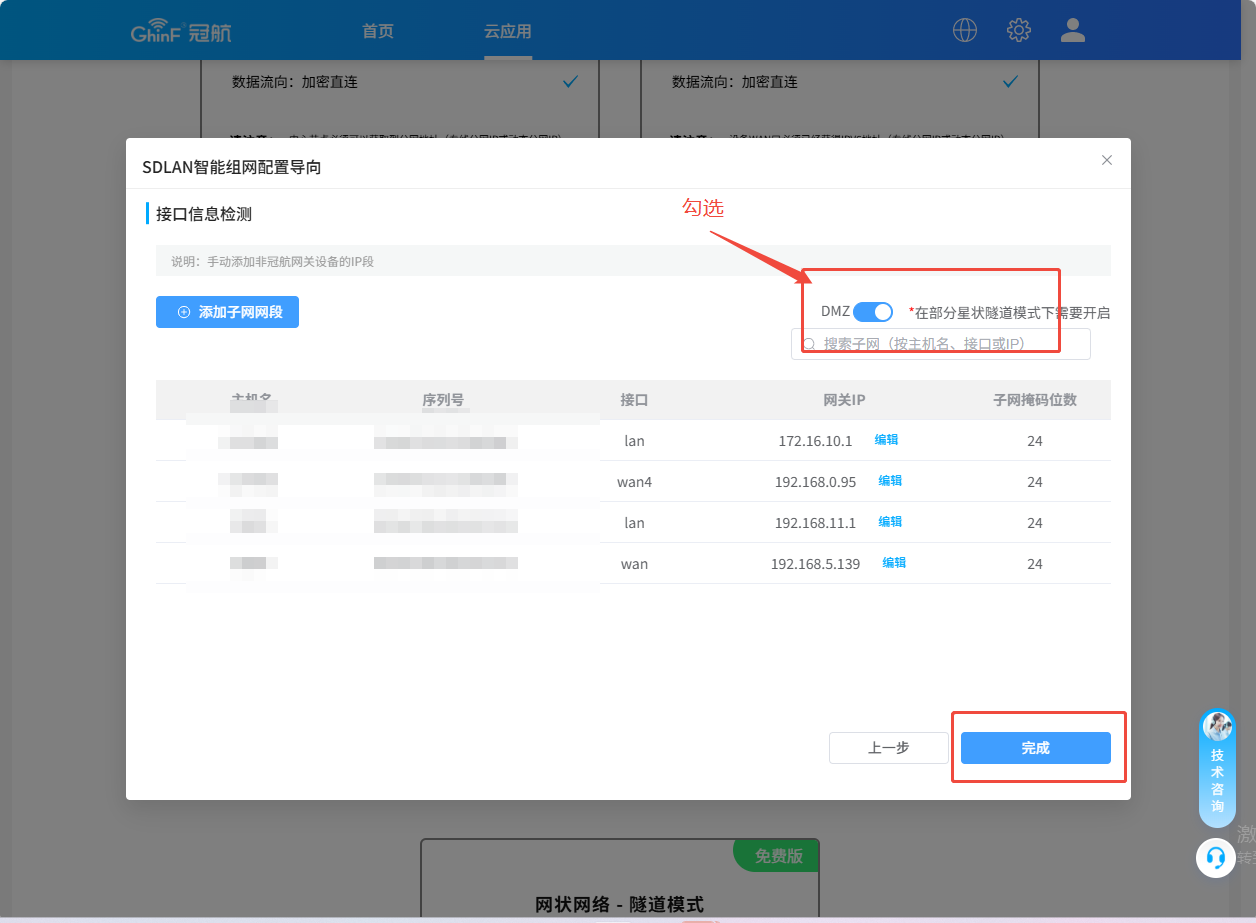This screenshot has height=923, width=1256.
Task: Click the GhinF 冠航 logo
Action: pos(181,31)
